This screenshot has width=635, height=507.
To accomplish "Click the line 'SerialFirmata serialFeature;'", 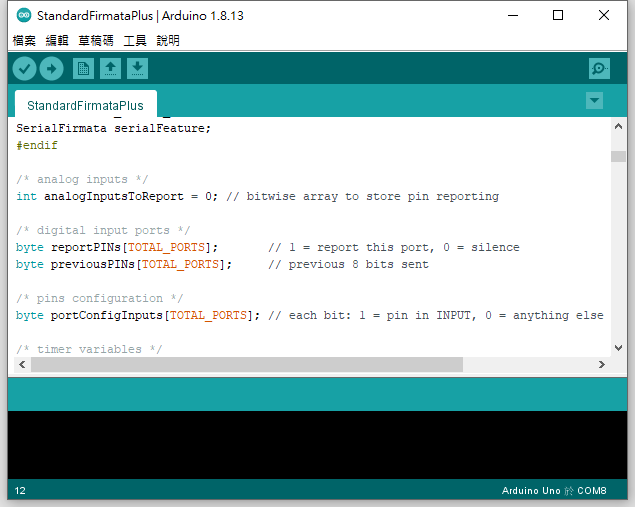I will [113, 128].
